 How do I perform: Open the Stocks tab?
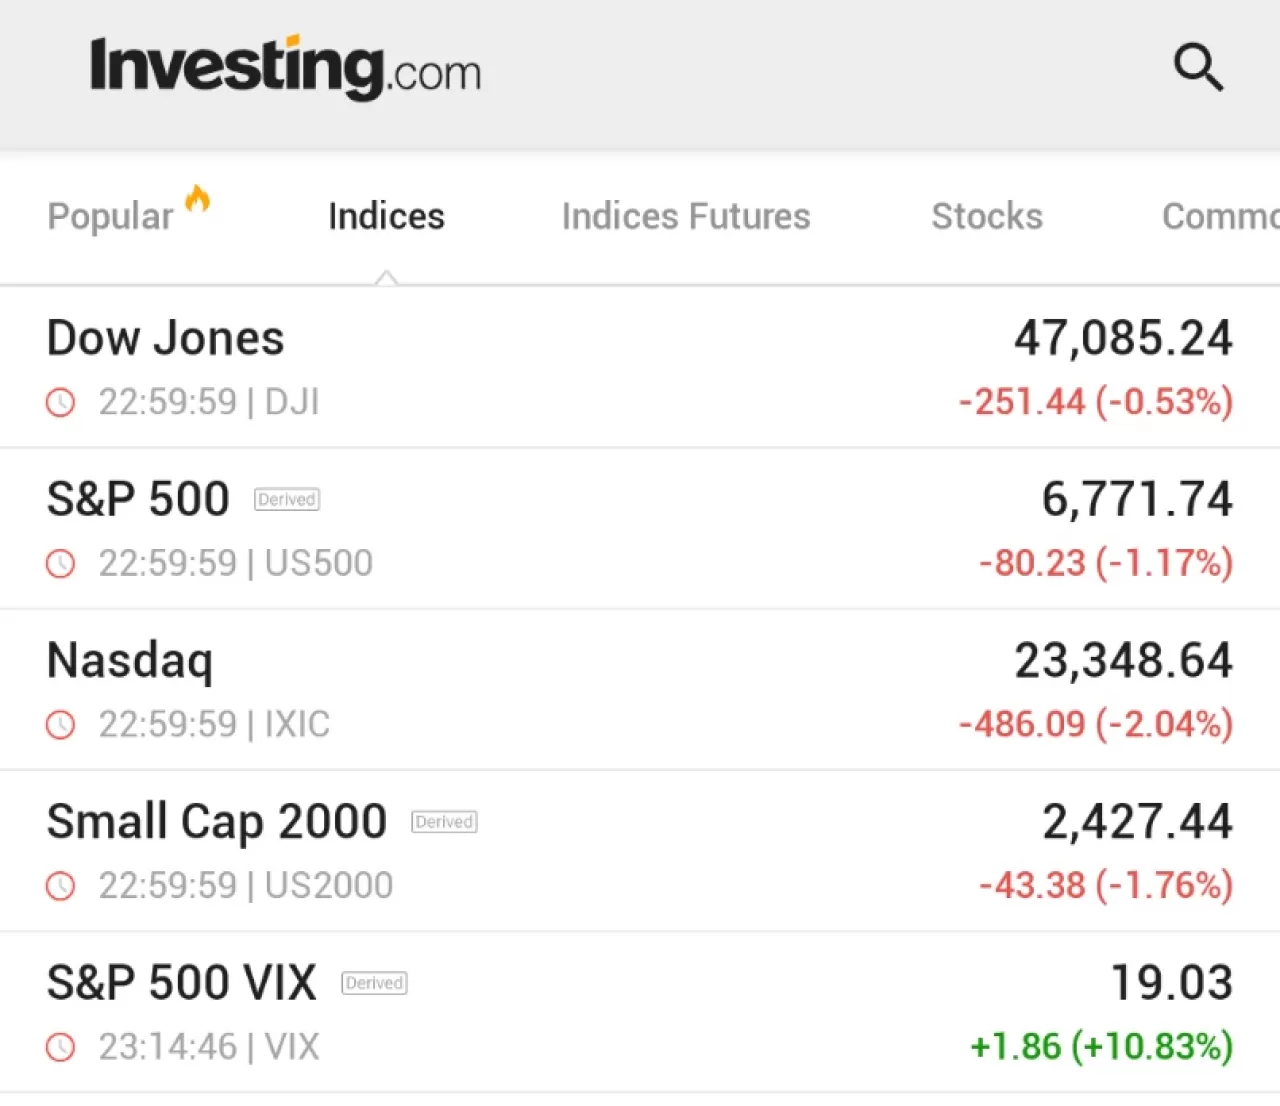point(987,216)
